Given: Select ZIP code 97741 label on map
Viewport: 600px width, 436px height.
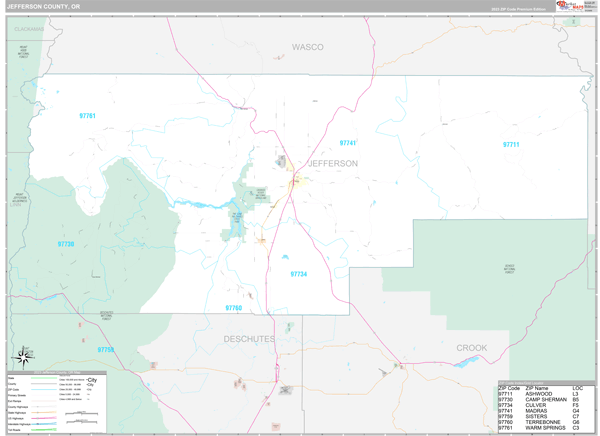Looking at the screenshot, I should point(348,143).
